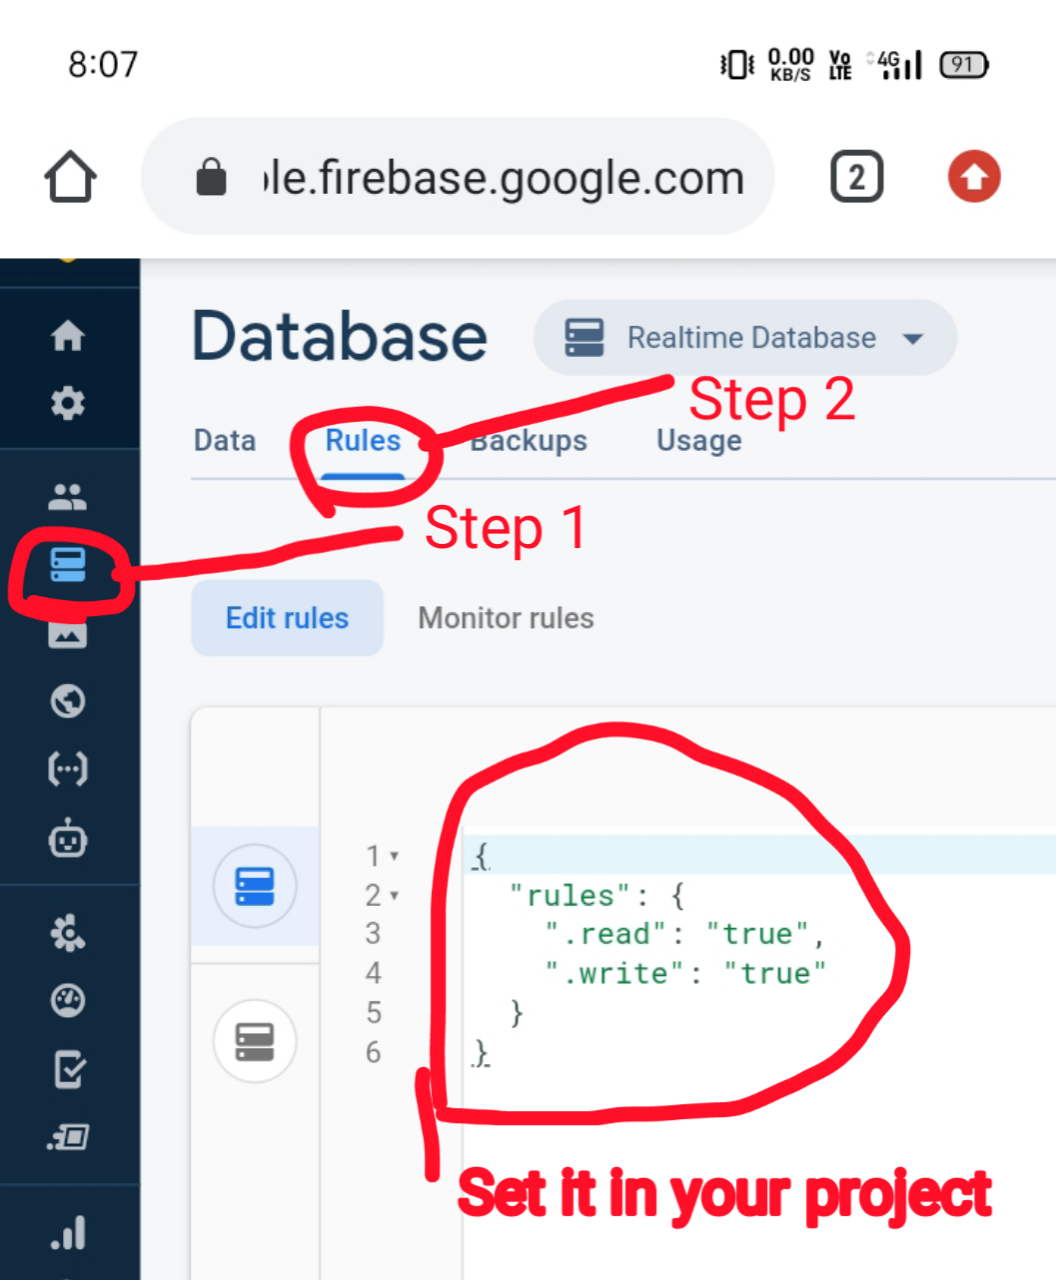Open Analytics bar chart icon in sidebar

pos(68,1232)
